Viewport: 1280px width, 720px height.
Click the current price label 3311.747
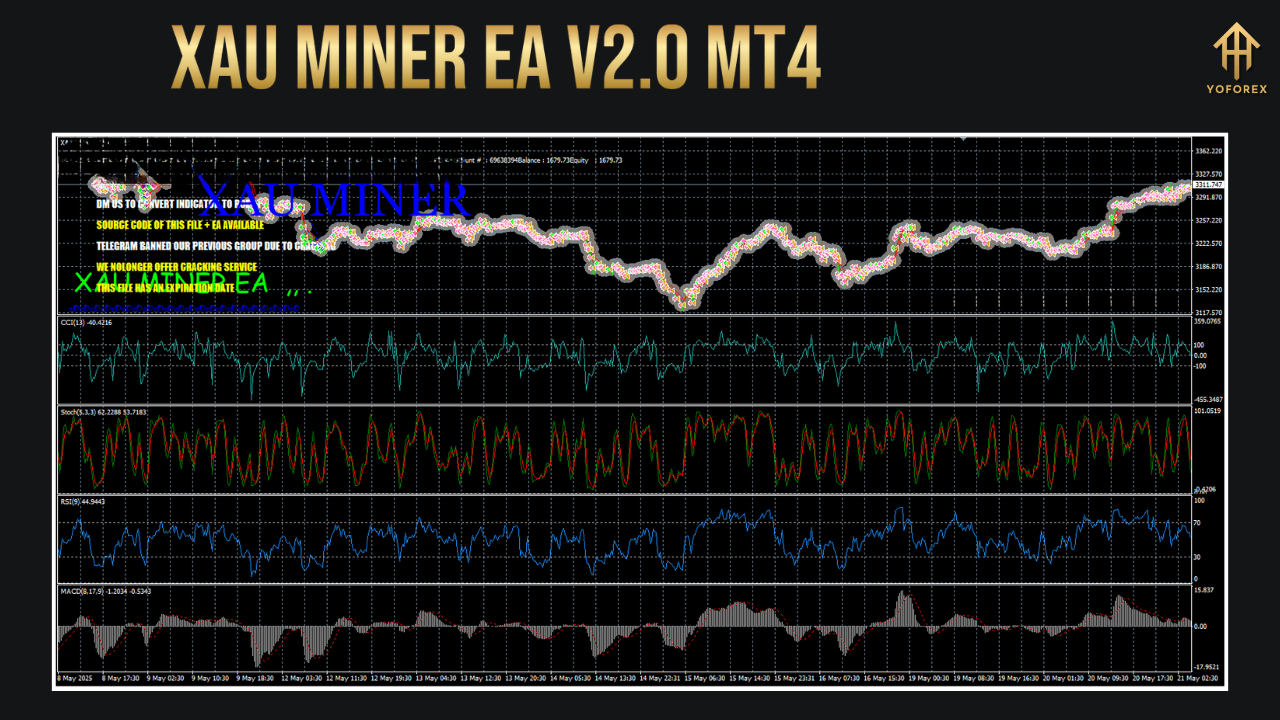point(1208,185)
